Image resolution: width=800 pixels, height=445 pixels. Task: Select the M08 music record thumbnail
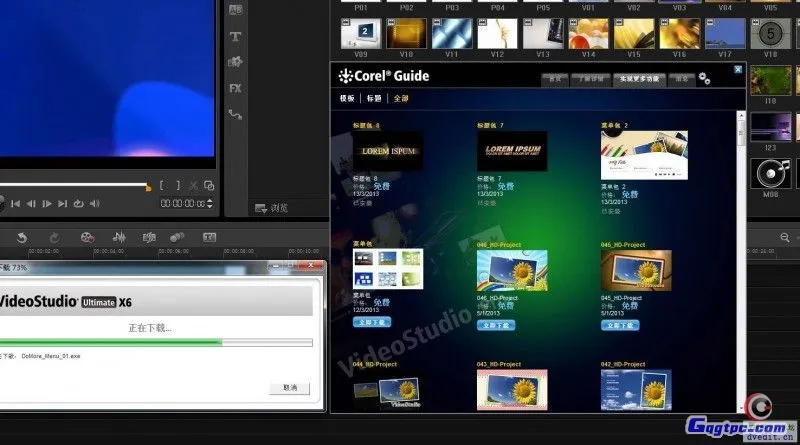770,174
